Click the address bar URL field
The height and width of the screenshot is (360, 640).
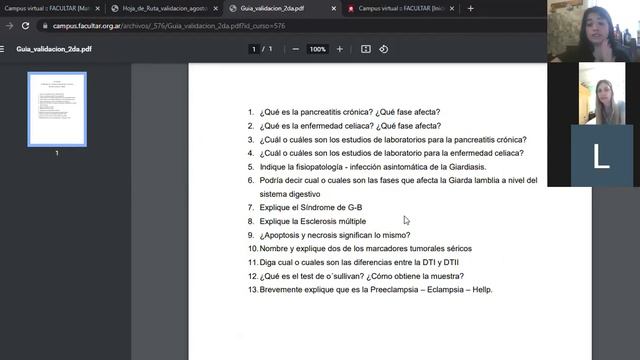coord(169,26)
